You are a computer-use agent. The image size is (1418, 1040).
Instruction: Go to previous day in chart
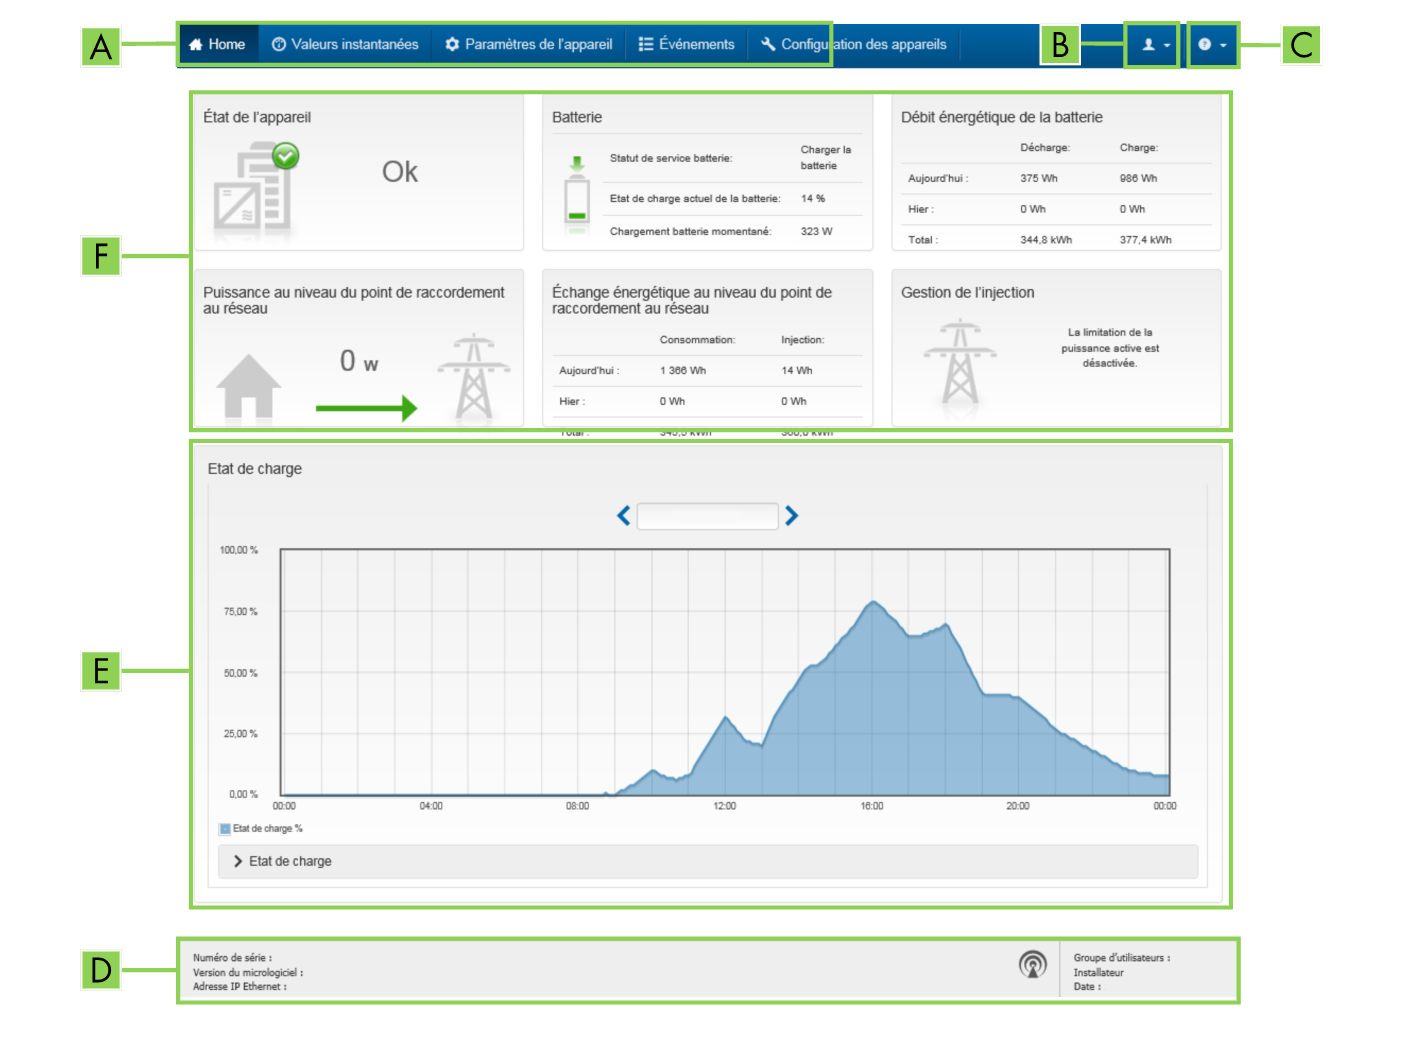tap(623, 516)
